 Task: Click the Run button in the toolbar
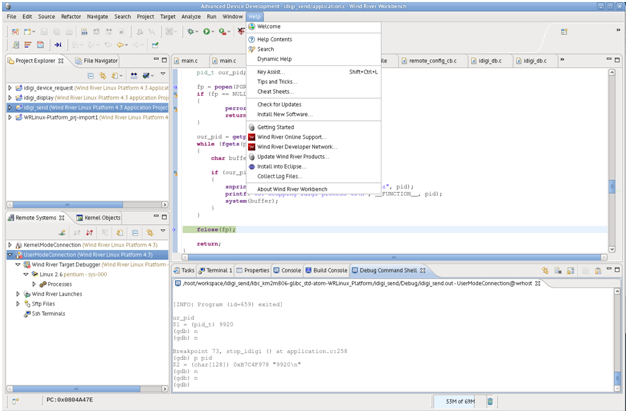206,32
